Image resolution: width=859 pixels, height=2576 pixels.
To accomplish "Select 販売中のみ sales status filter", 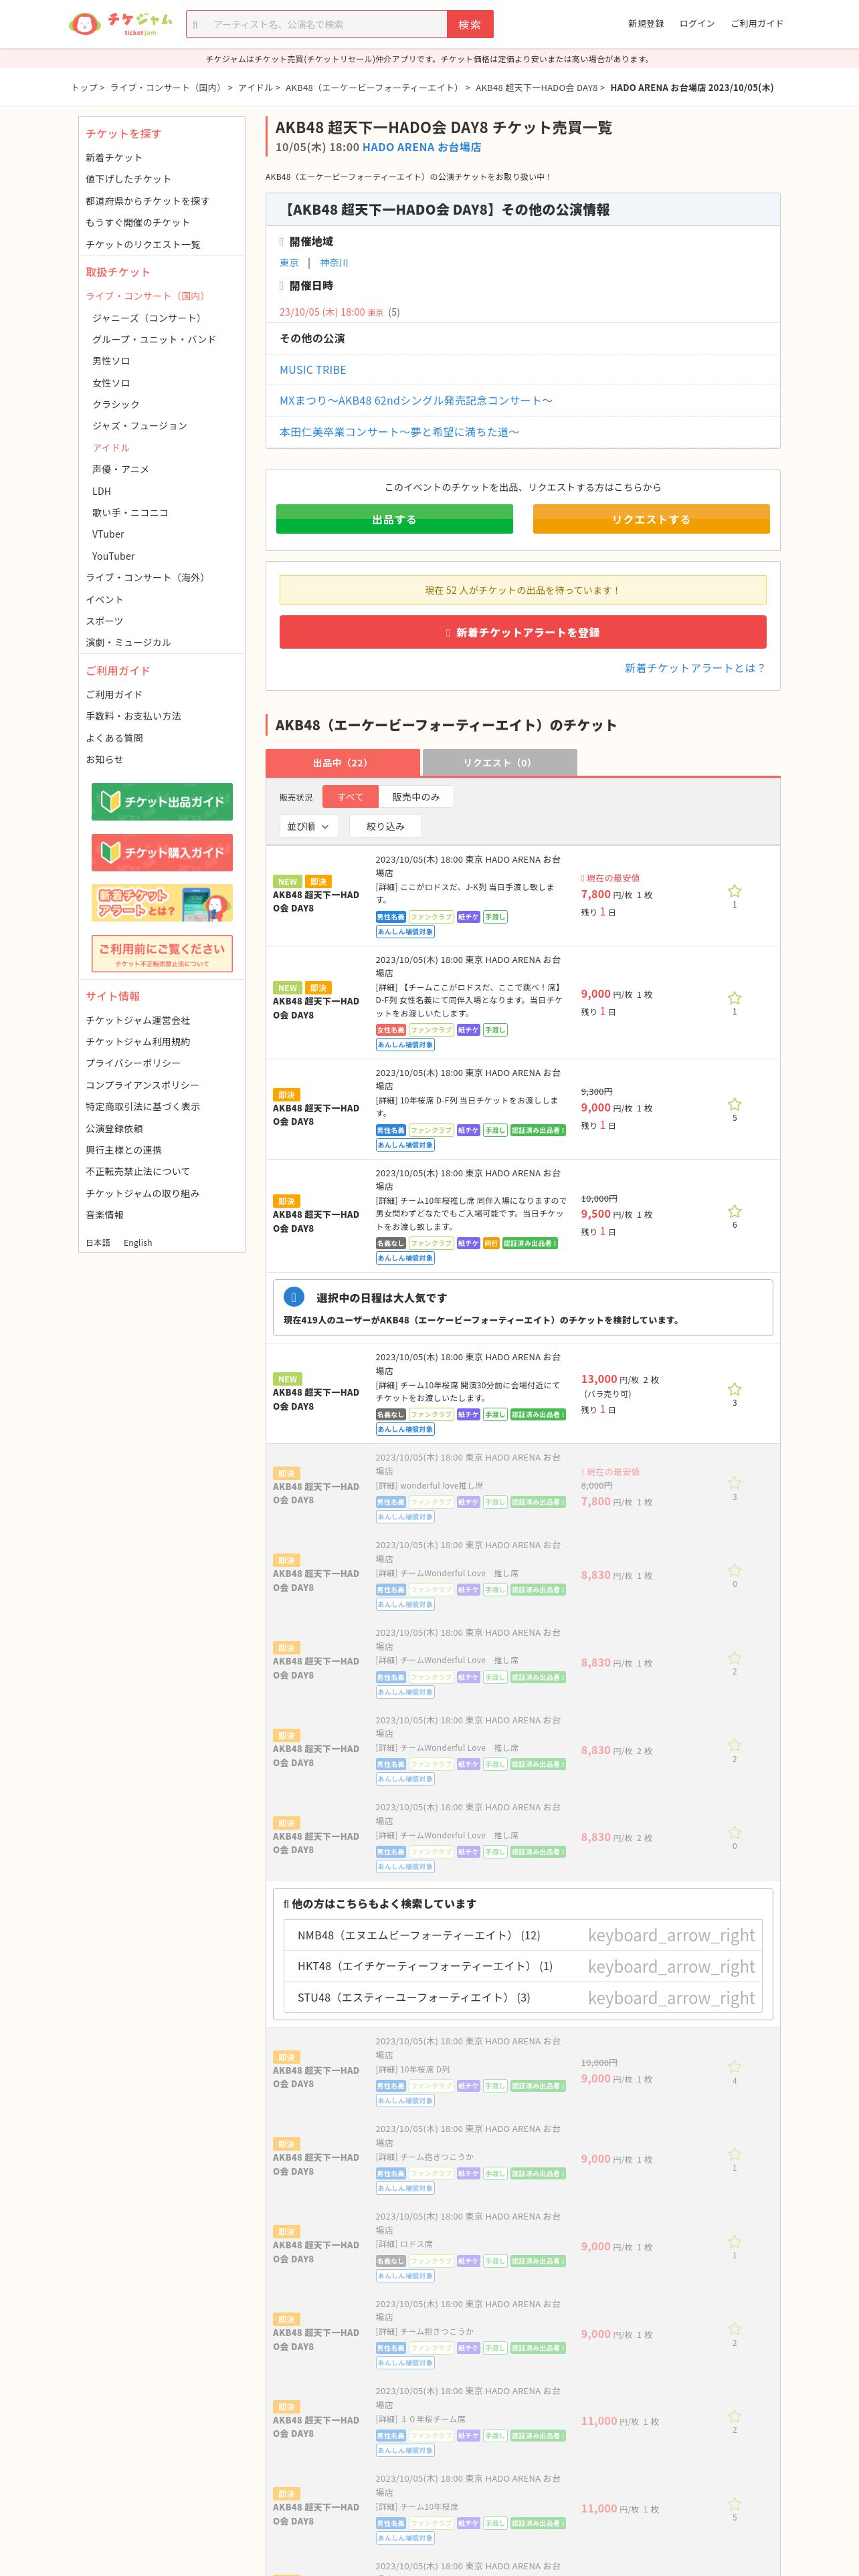I will (x=416, y=797).
